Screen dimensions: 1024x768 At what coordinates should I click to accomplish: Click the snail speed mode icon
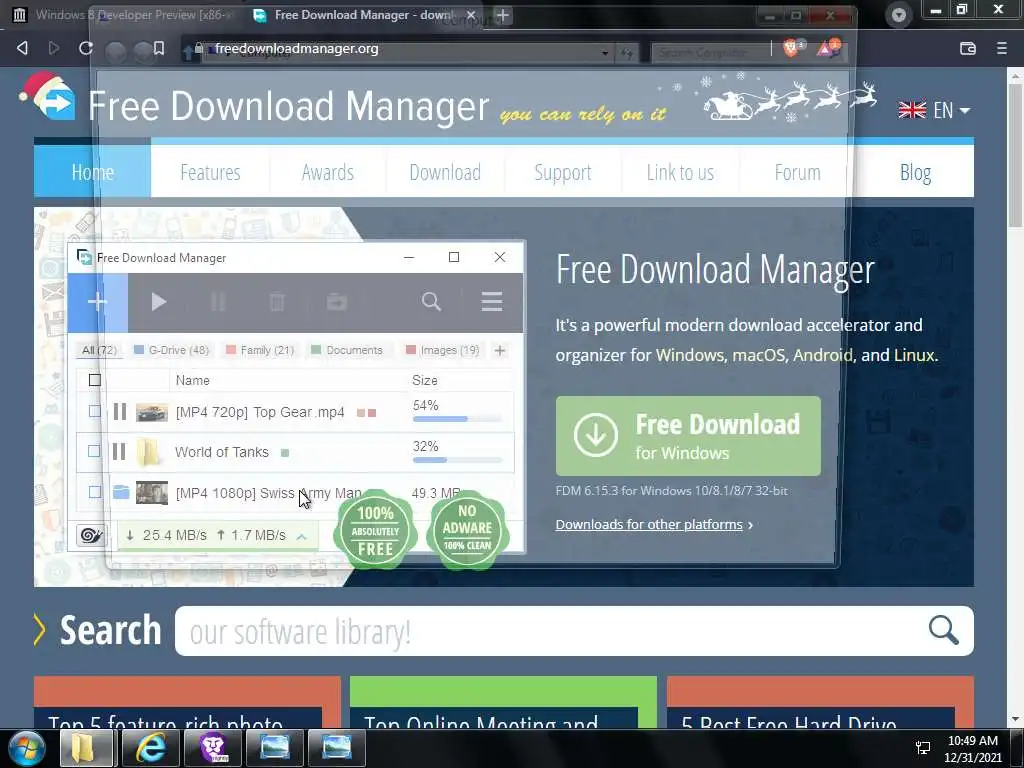pyautogui.click(x=91, y=536)
